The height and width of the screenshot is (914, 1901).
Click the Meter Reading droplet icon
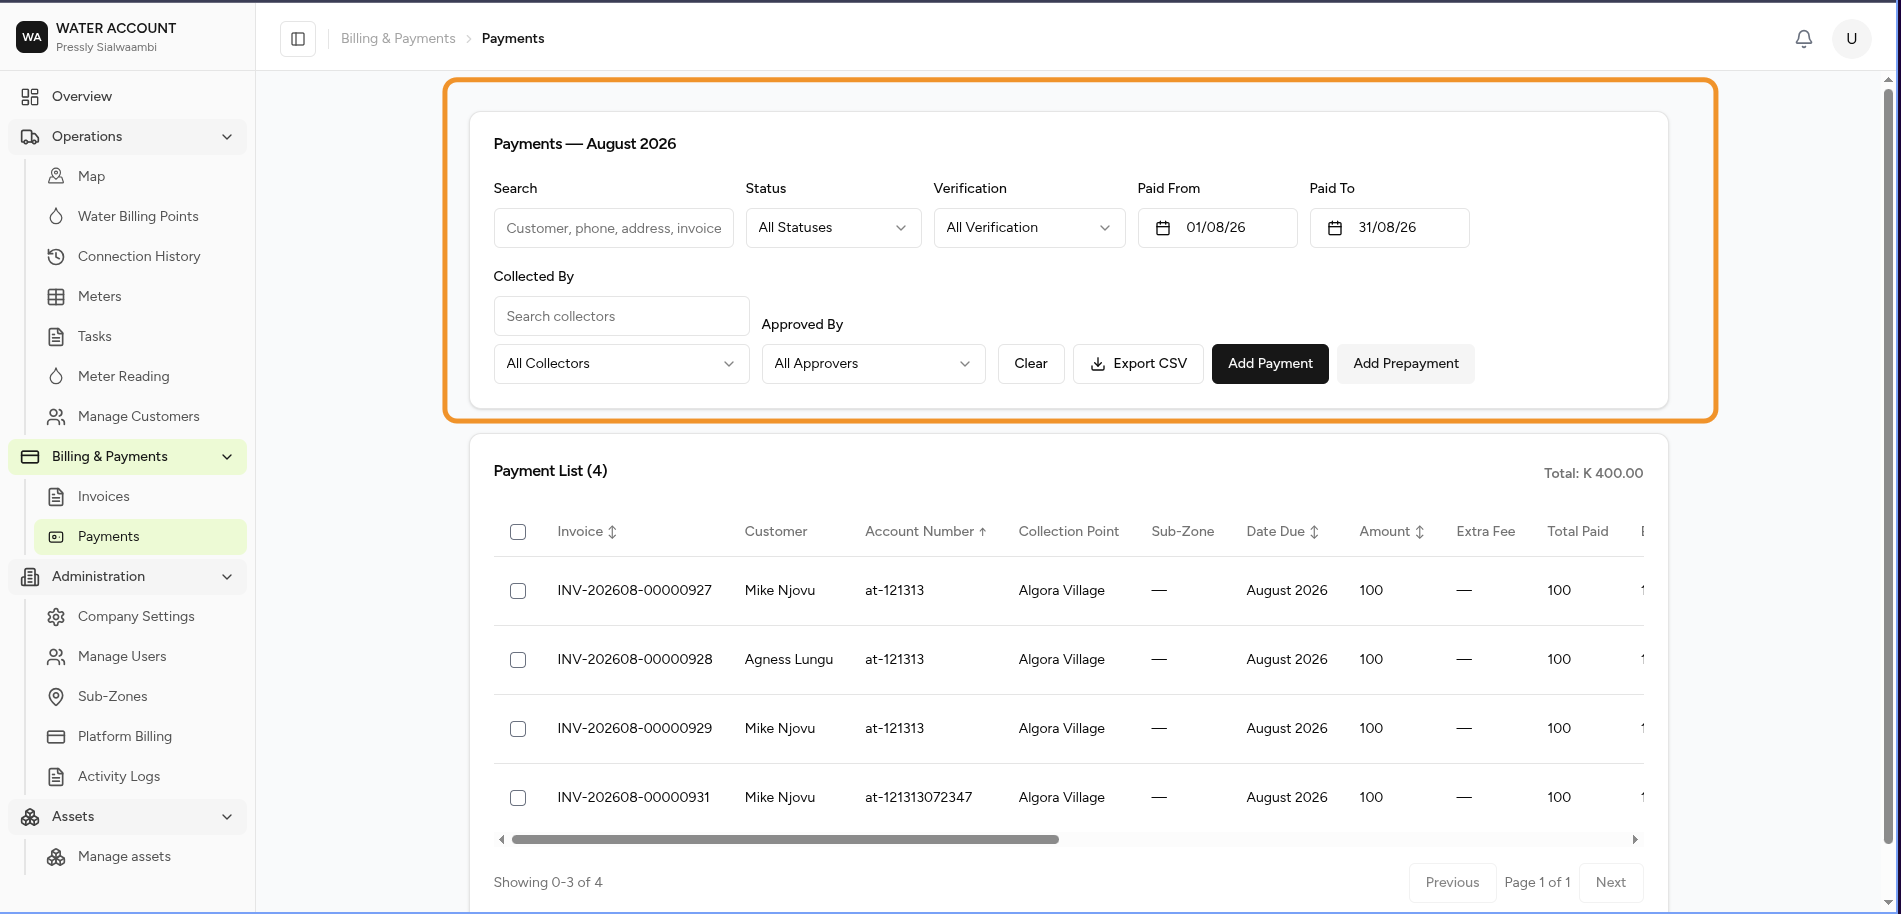point(56,376)
